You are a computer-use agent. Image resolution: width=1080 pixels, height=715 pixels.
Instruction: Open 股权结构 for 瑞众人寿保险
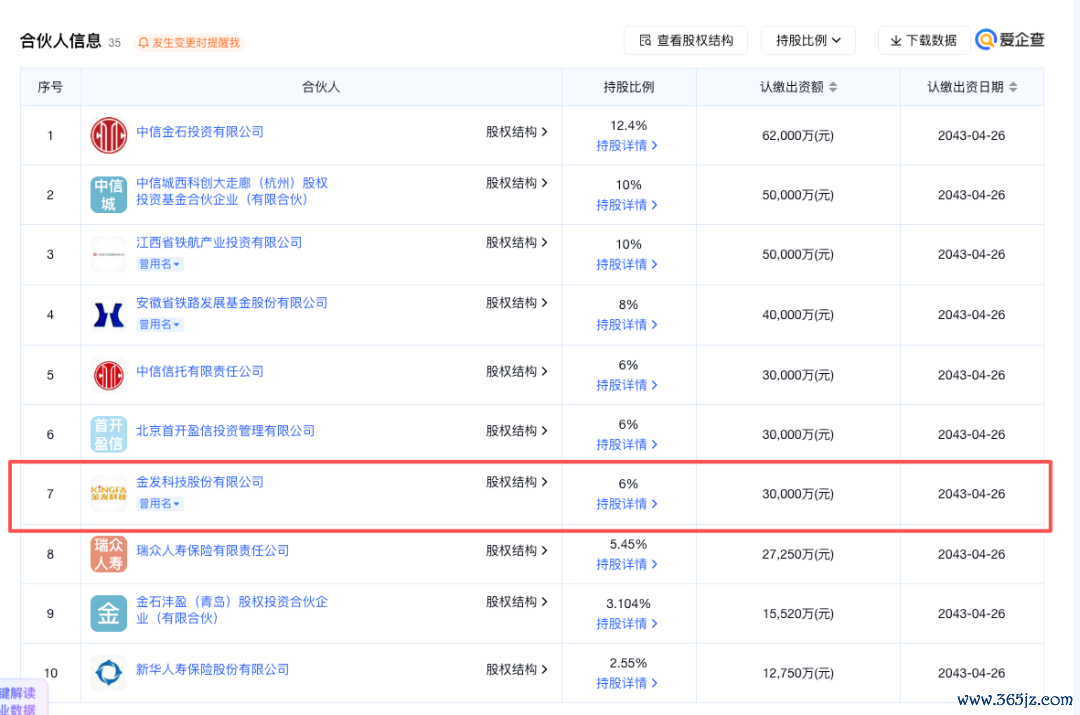click(x=517, y=550)
